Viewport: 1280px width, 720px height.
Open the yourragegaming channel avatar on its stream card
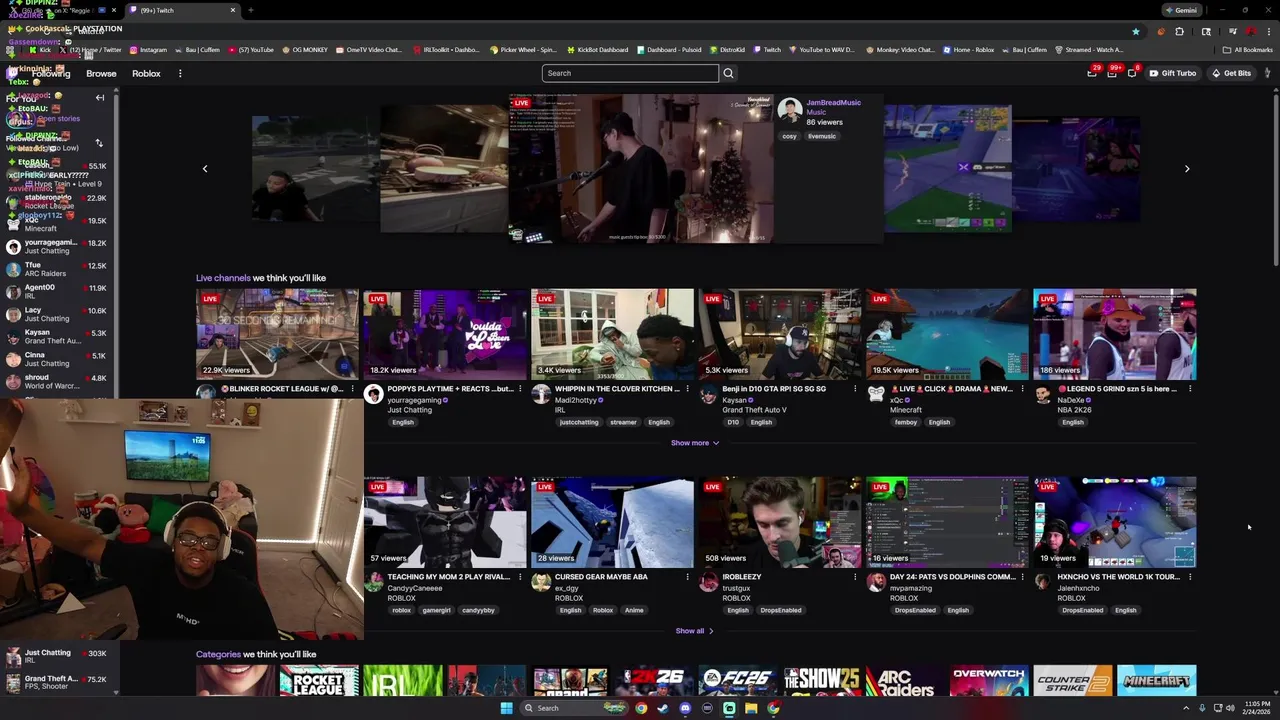pos(373,394)
